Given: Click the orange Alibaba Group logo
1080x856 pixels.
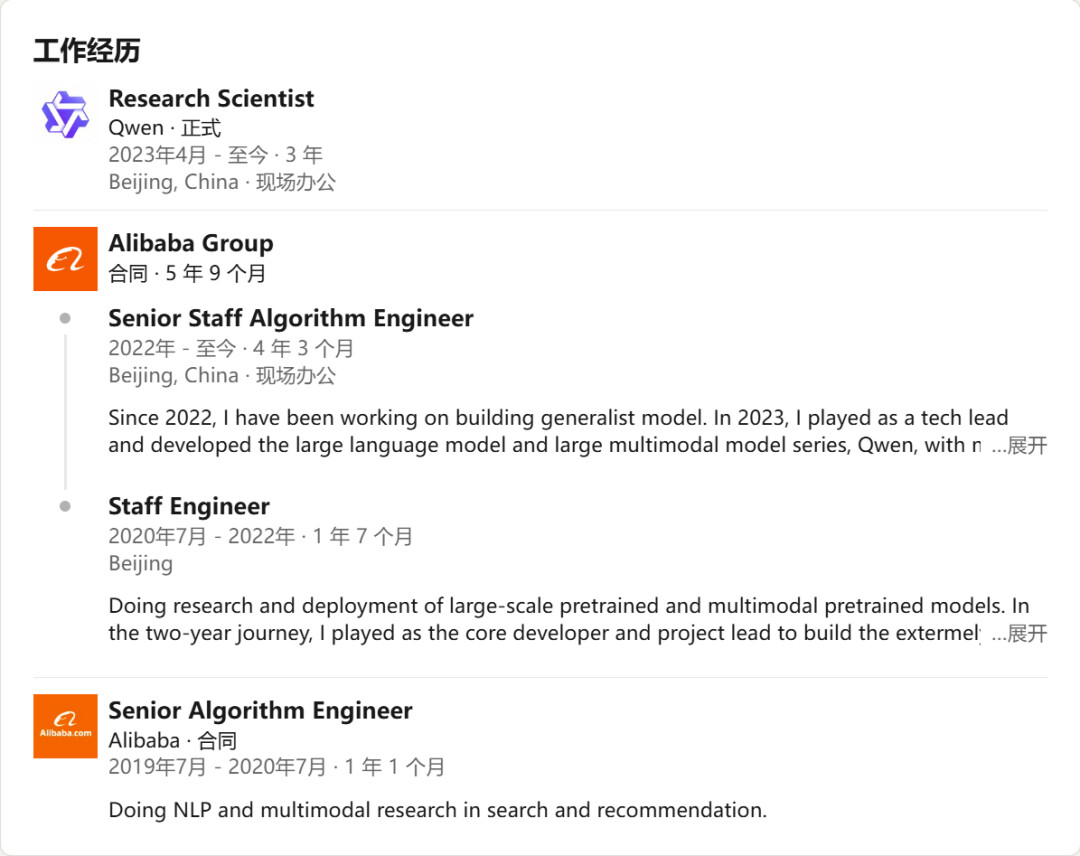Looking at the screenshot, I should 65,259.
